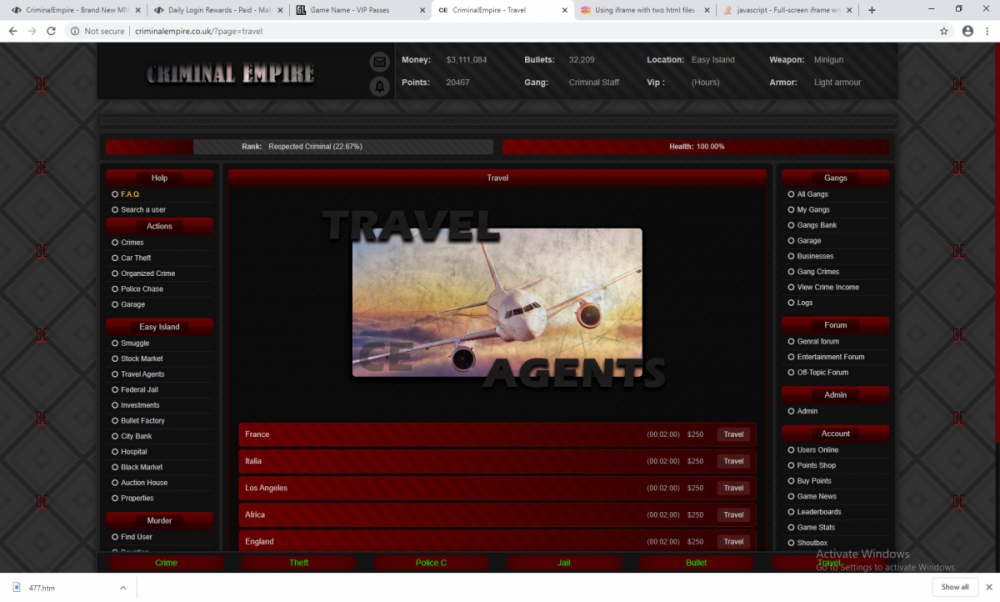
Task: Expand the 477.htm download chevron
Action: (x=122, y=587)
